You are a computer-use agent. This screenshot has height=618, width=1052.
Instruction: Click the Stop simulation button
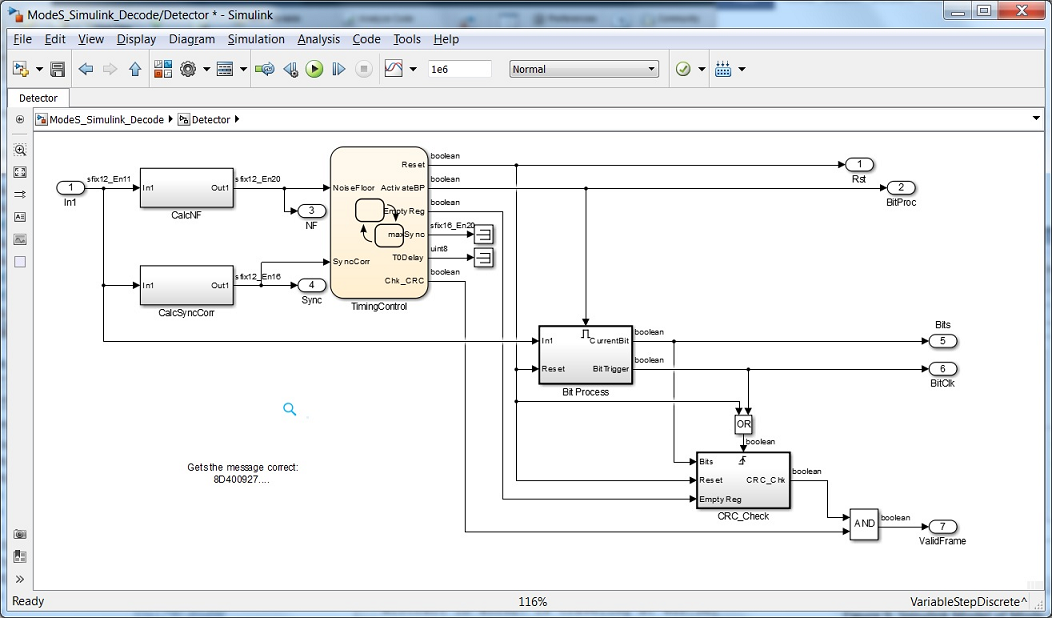[x=364, y=69]
